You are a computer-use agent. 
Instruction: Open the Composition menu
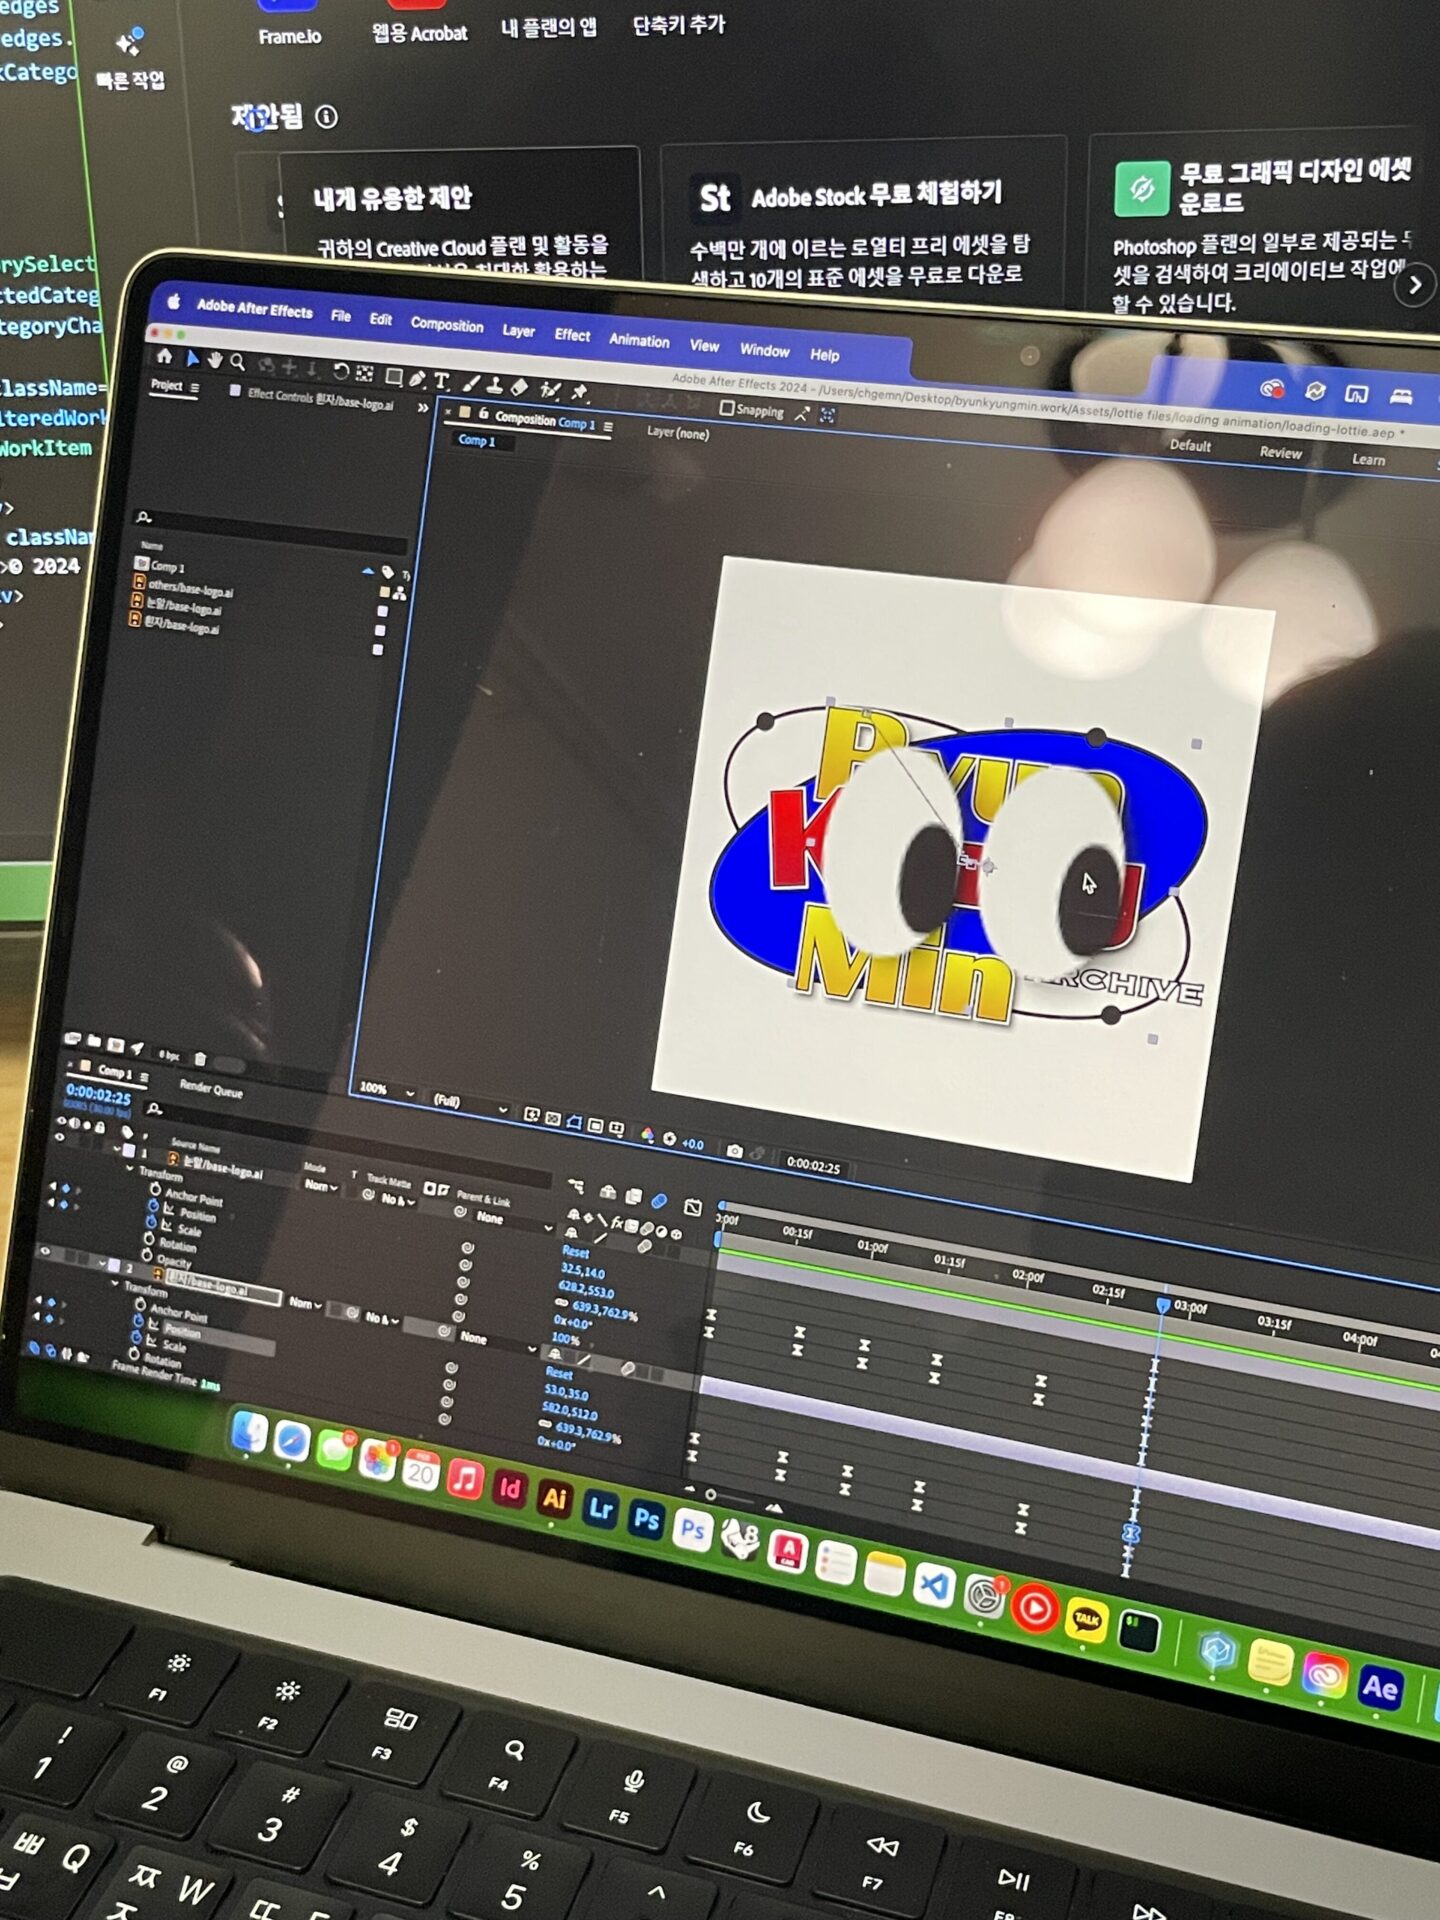(x=446, y=325)
